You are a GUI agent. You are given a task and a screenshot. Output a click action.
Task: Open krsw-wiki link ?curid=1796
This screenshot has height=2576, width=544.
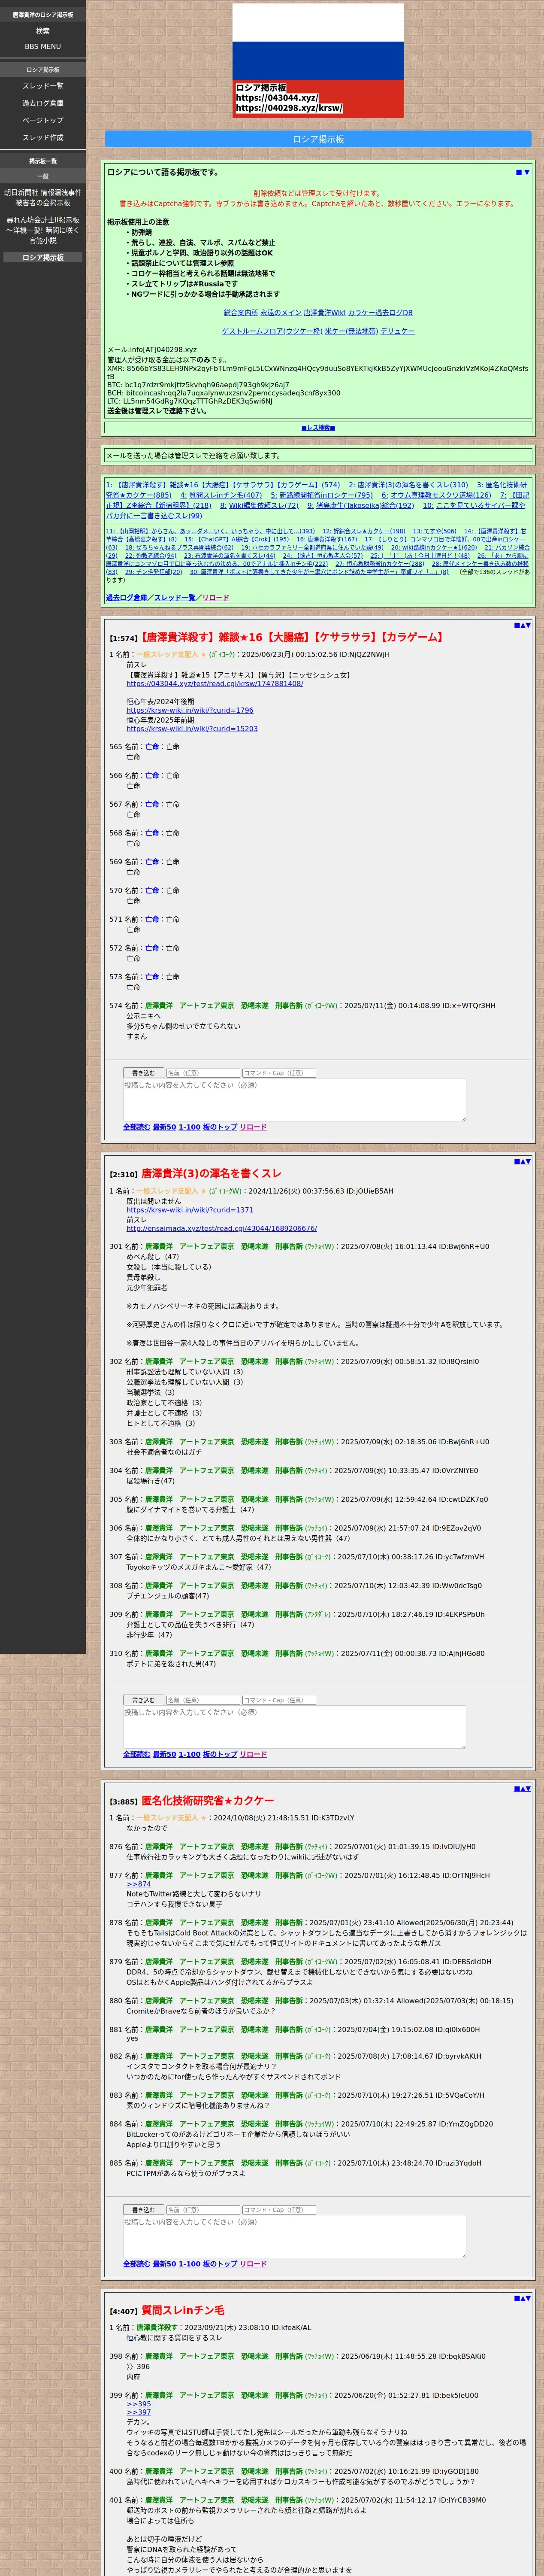(190, 711)
